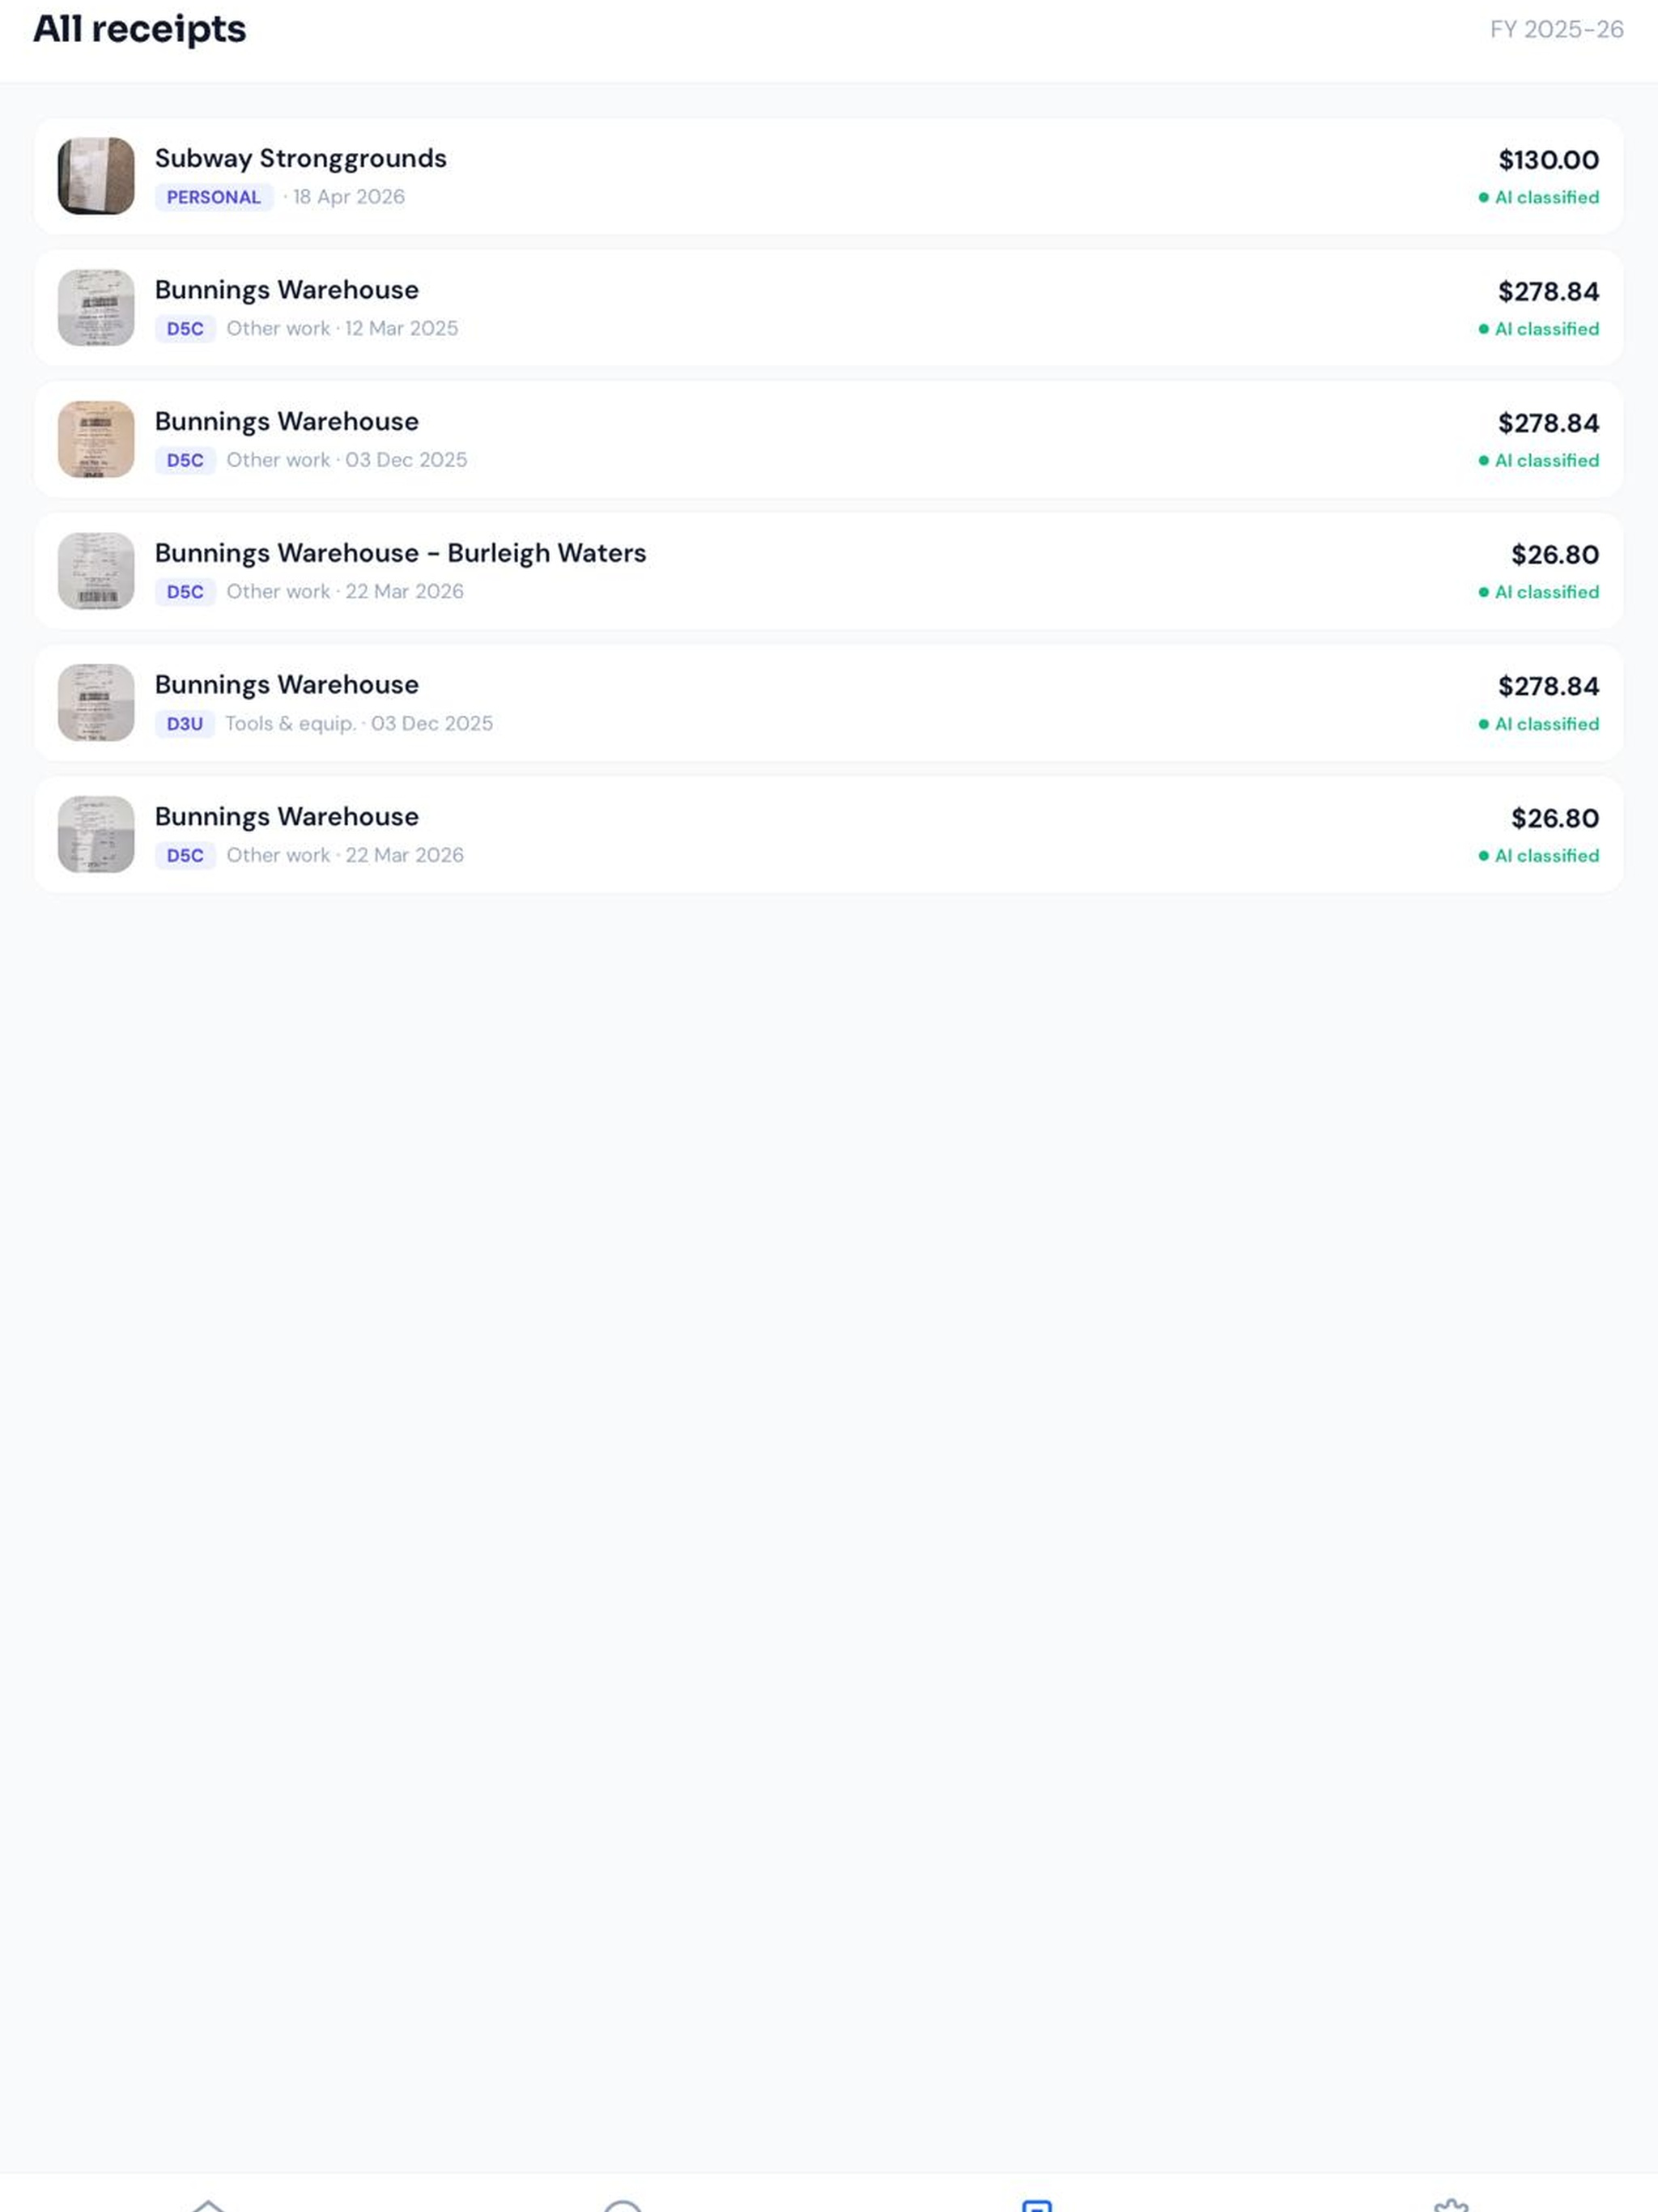Open the 12 Mar 2025 Bunnings receipt thumbnail

click(x=96, y=308)
